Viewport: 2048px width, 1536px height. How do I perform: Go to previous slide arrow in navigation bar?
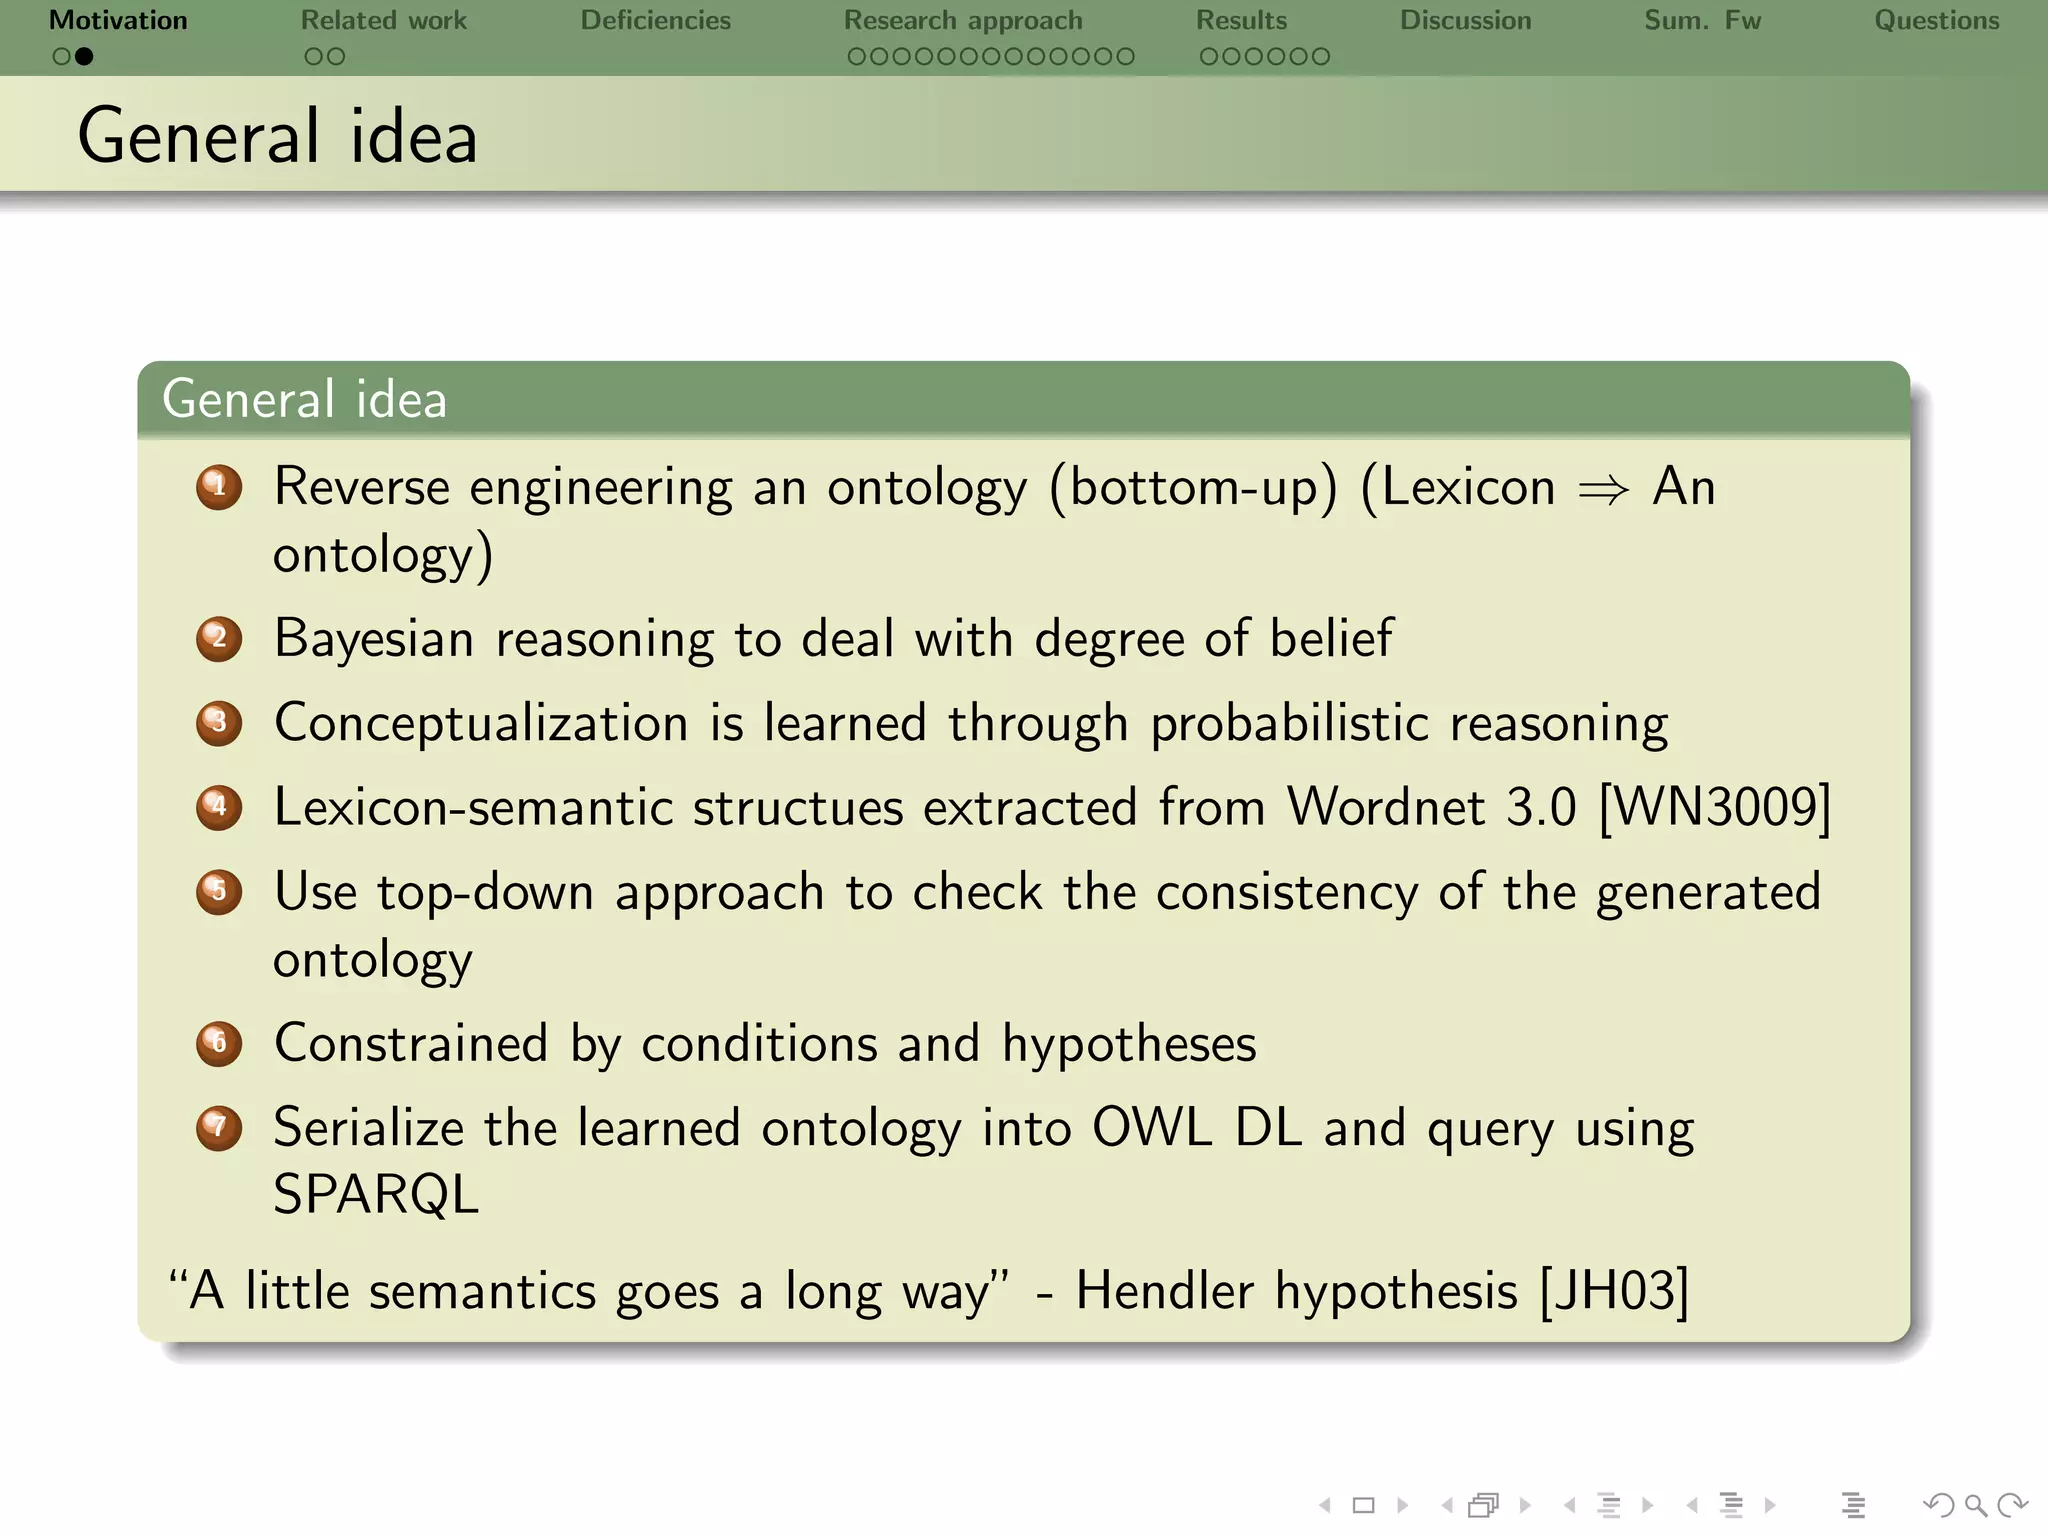tap(1325, 1505)
